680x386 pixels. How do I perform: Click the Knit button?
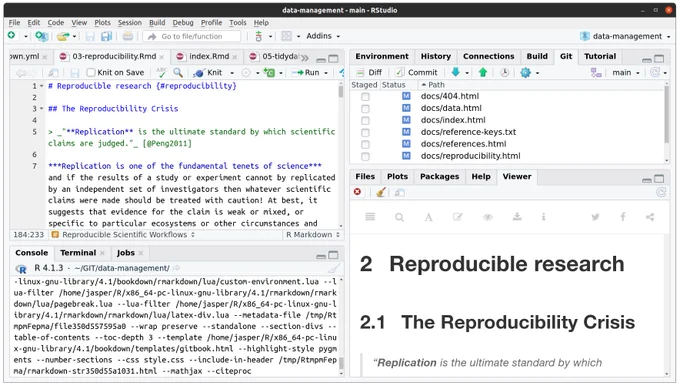(x=209, y=72)
